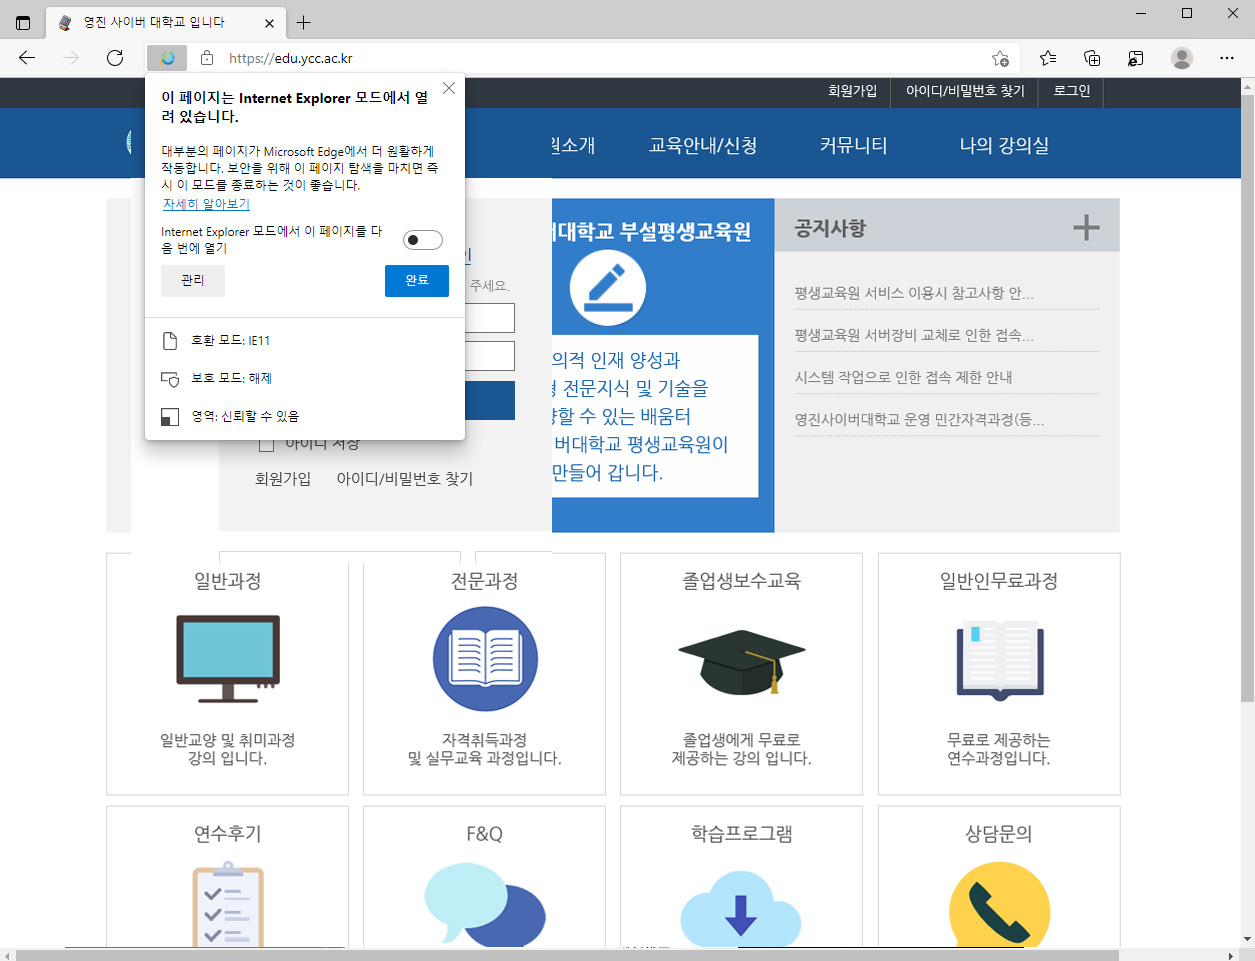Open the 자세히 알아보기 link
This screenshot has width=1255, height=961.
(206, 204)
